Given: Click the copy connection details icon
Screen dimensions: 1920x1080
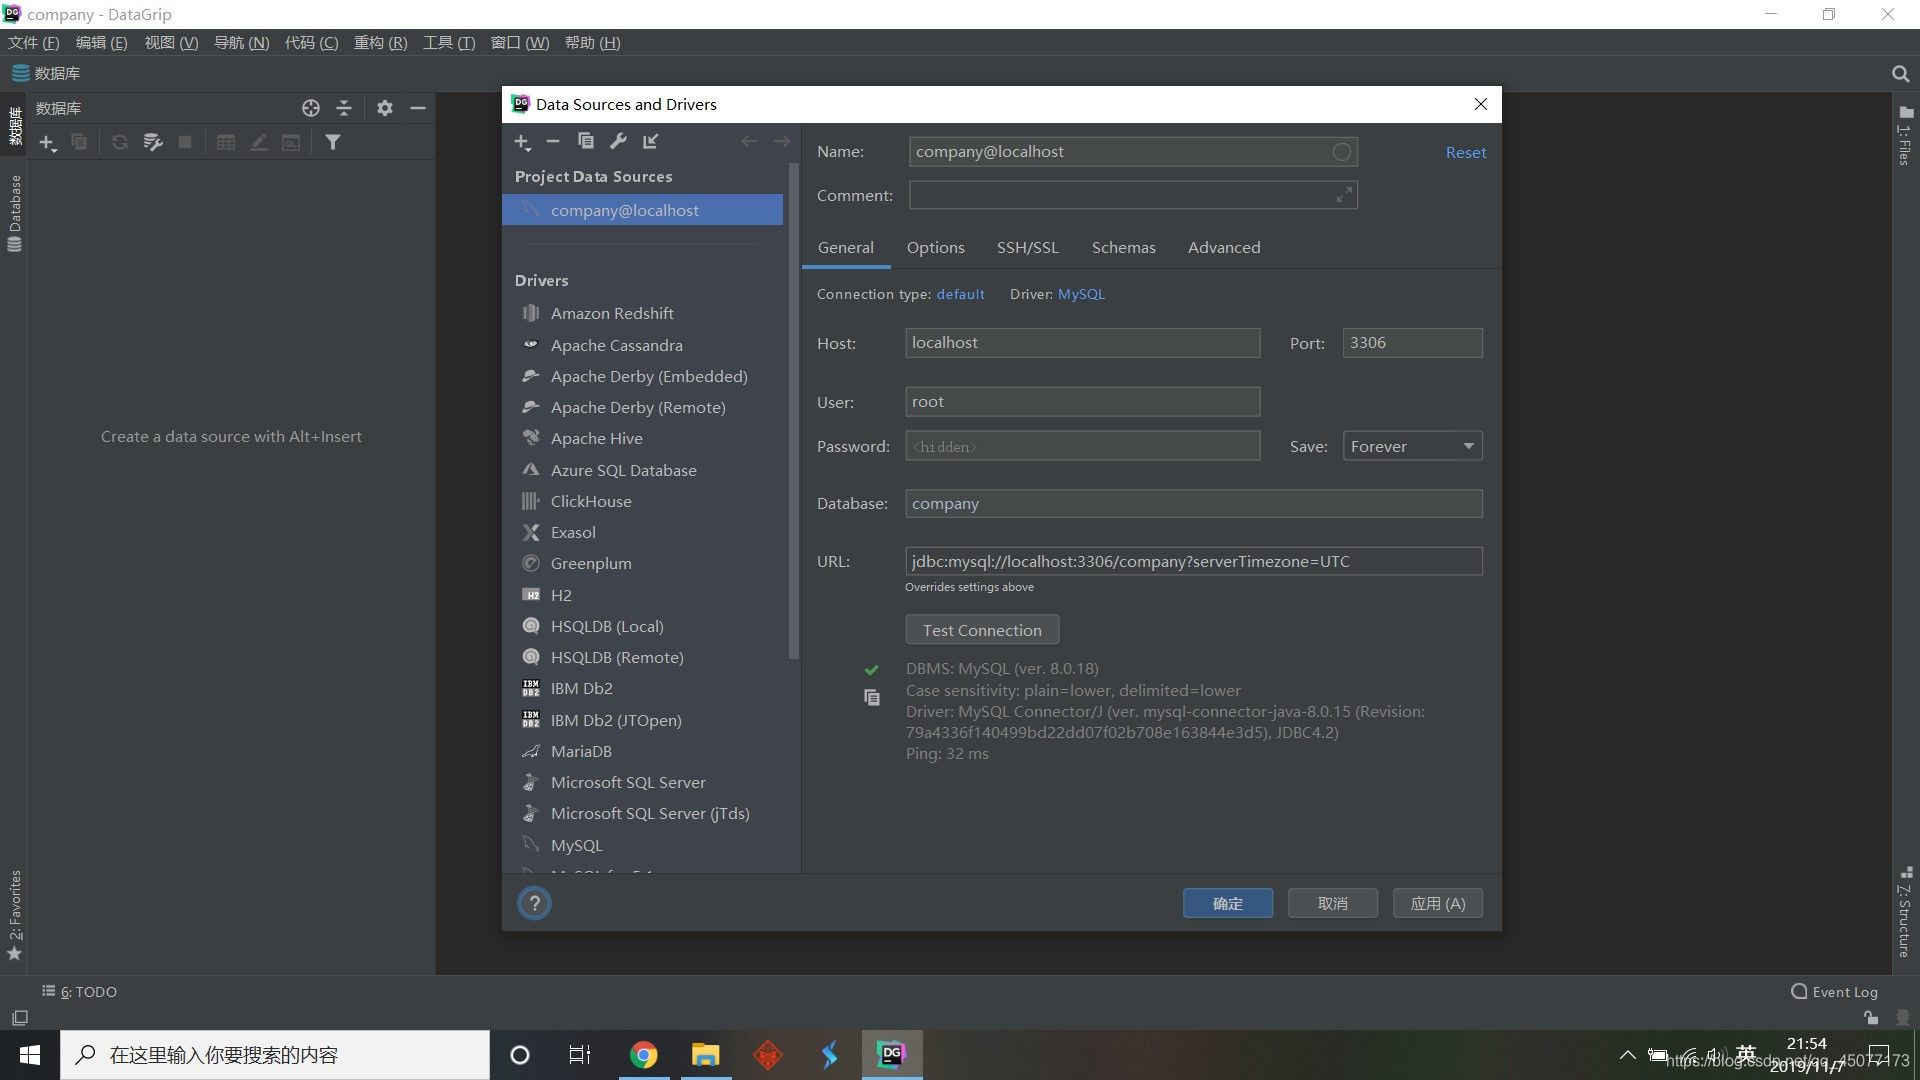Looking at the screenshot, I should click(x=870, y=696).
